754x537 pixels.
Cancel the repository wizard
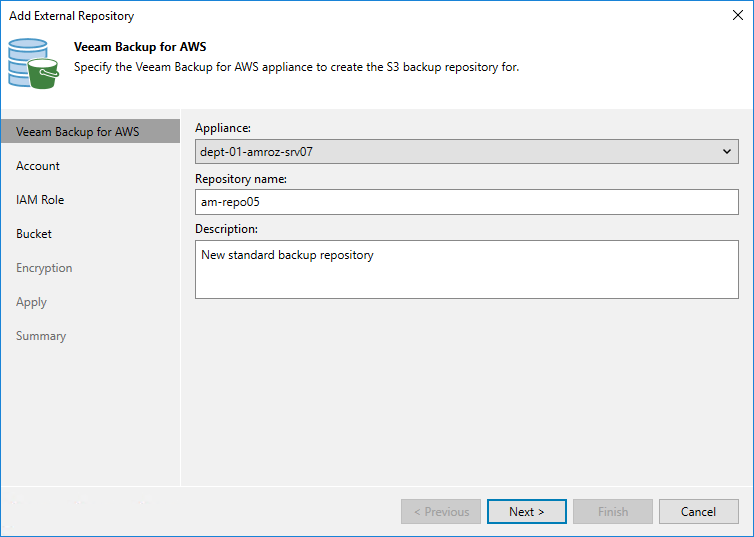pos(698,512)
